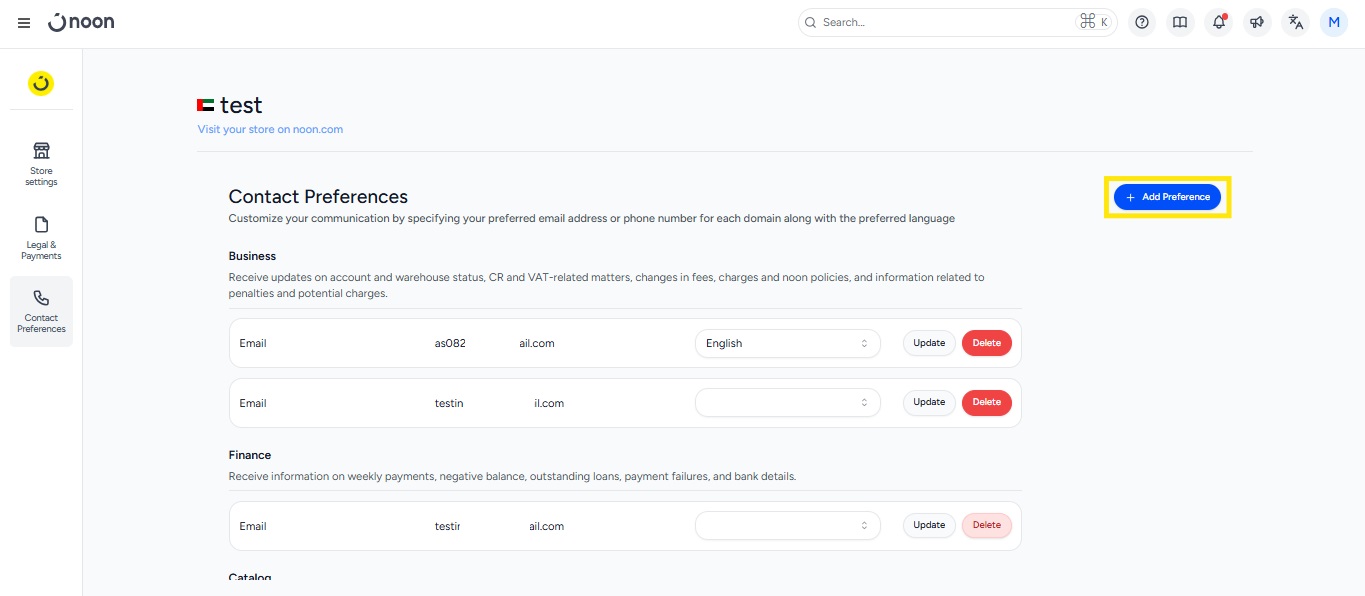
Task: Open announcements megaphone icon
Action: point(1257,22)
